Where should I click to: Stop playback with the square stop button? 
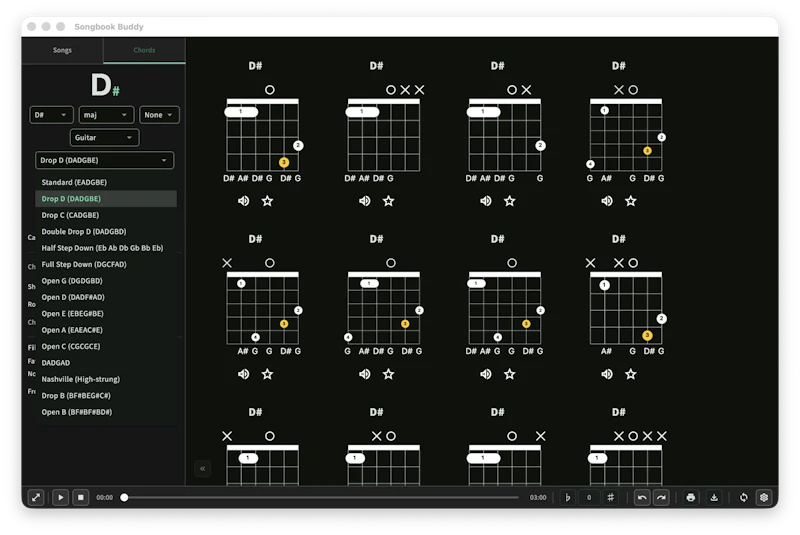(x=81, y=497)
